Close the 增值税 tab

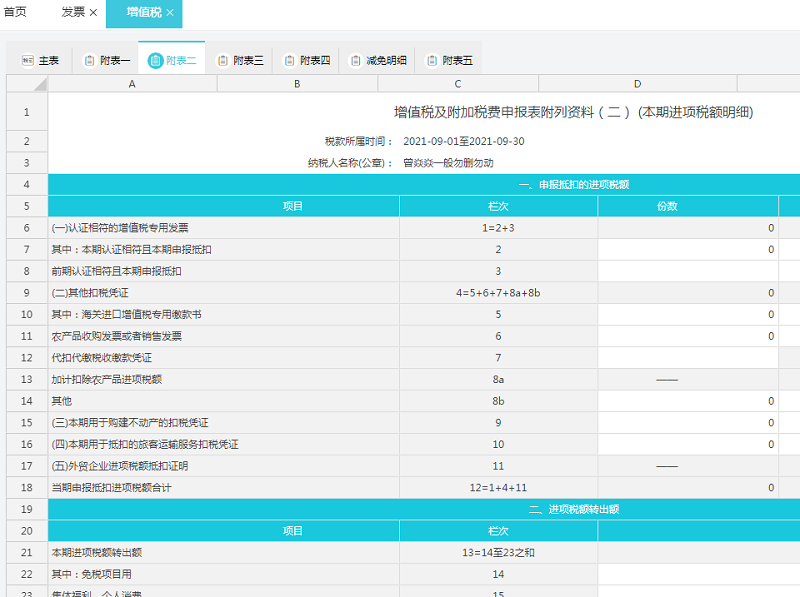[x=170, y=13]
